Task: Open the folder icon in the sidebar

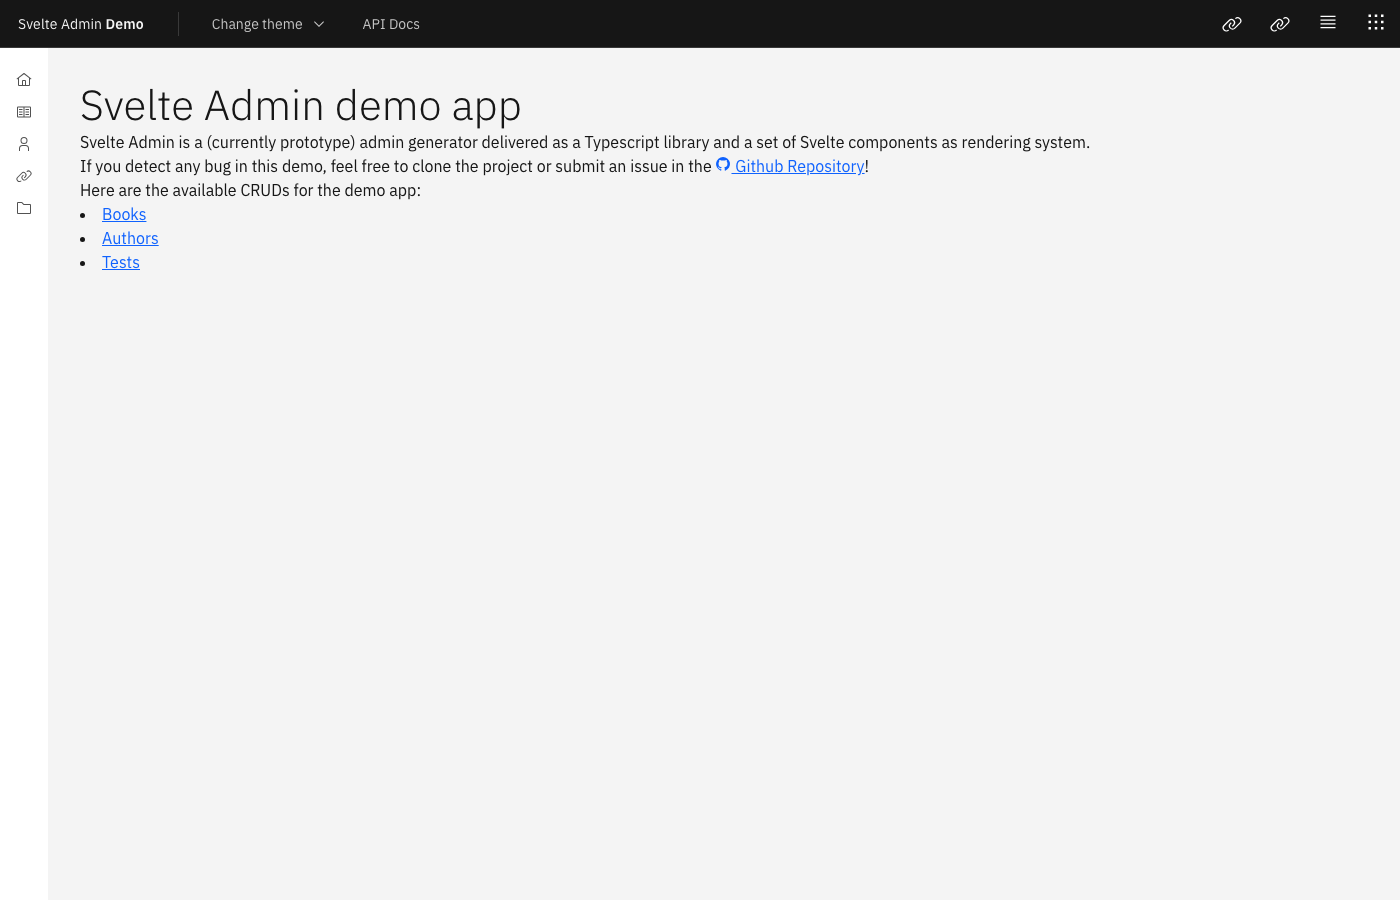Action: tap(24, 207)
